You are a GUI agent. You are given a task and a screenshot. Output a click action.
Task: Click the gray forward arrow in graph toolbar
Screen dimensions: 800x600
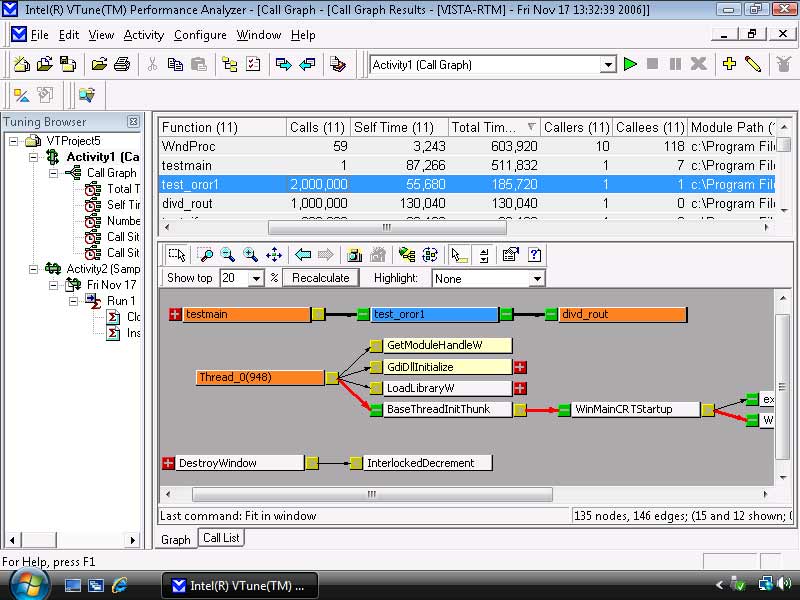coord(326,254)
